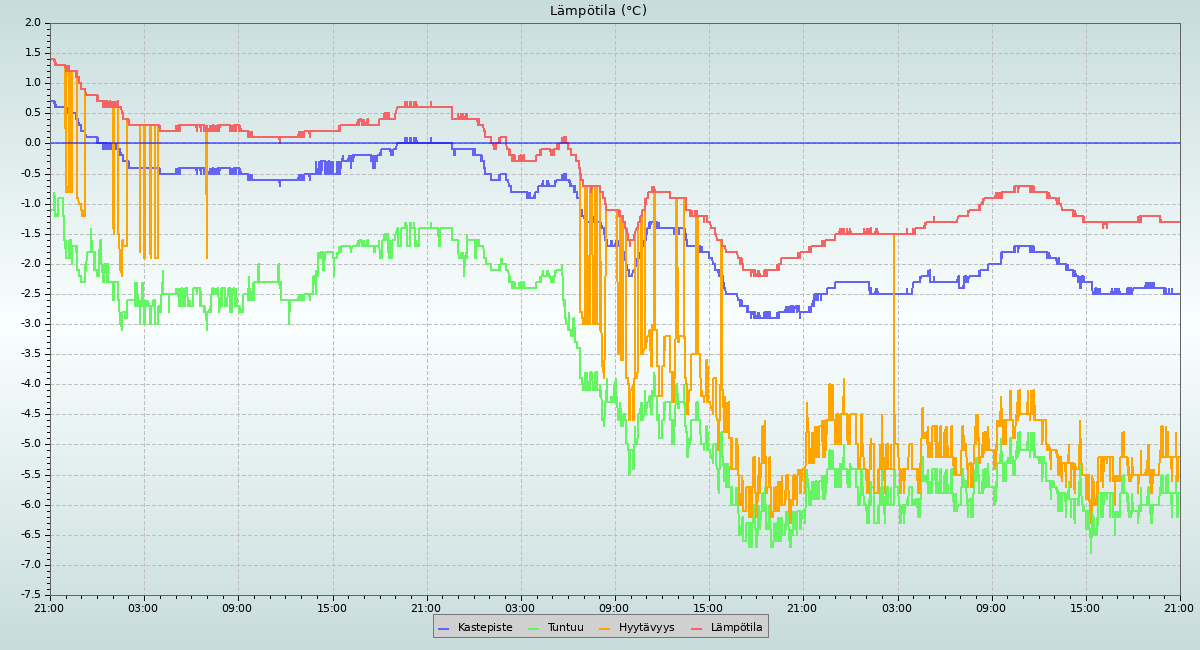The image size is (1200, 650).
Task: Select the -6.5 y-axis tick label
Action: (30, 534)
